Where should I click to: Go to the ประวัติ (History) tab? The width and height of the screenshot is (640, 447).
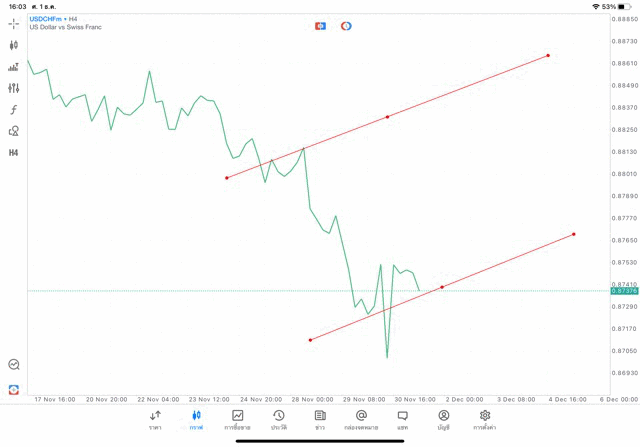279,420
